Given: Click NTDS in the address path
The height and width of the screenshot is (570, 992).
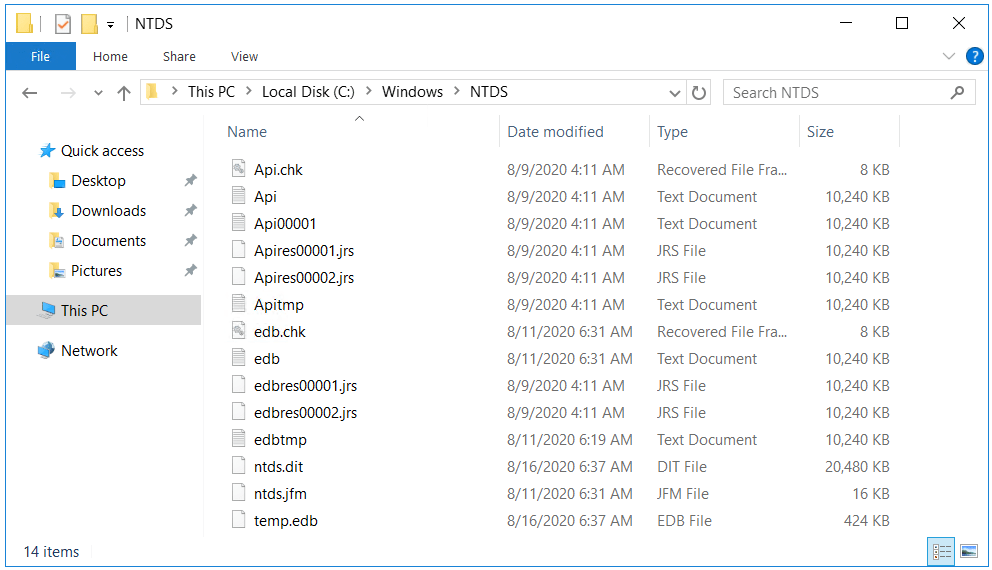Looking at the screenshot, I should [488, 92].
